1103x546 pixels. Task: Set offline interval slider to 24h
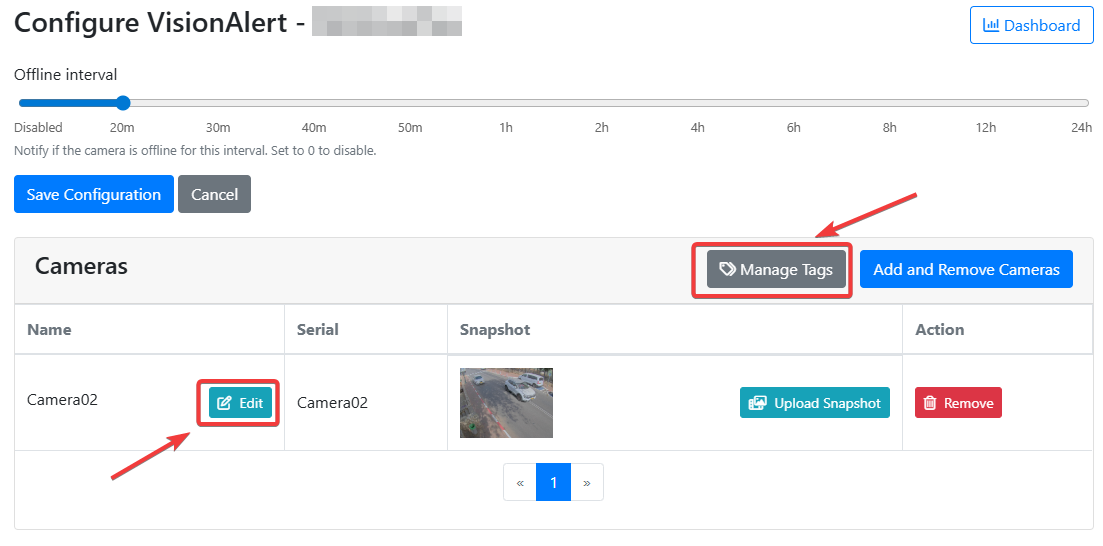pos(1082,103)
